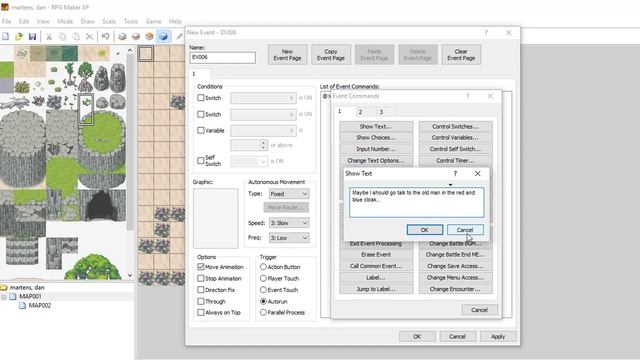Switch to Event Commands tab 3
This screenshot has height=360, width=640.
pos(381,112)
